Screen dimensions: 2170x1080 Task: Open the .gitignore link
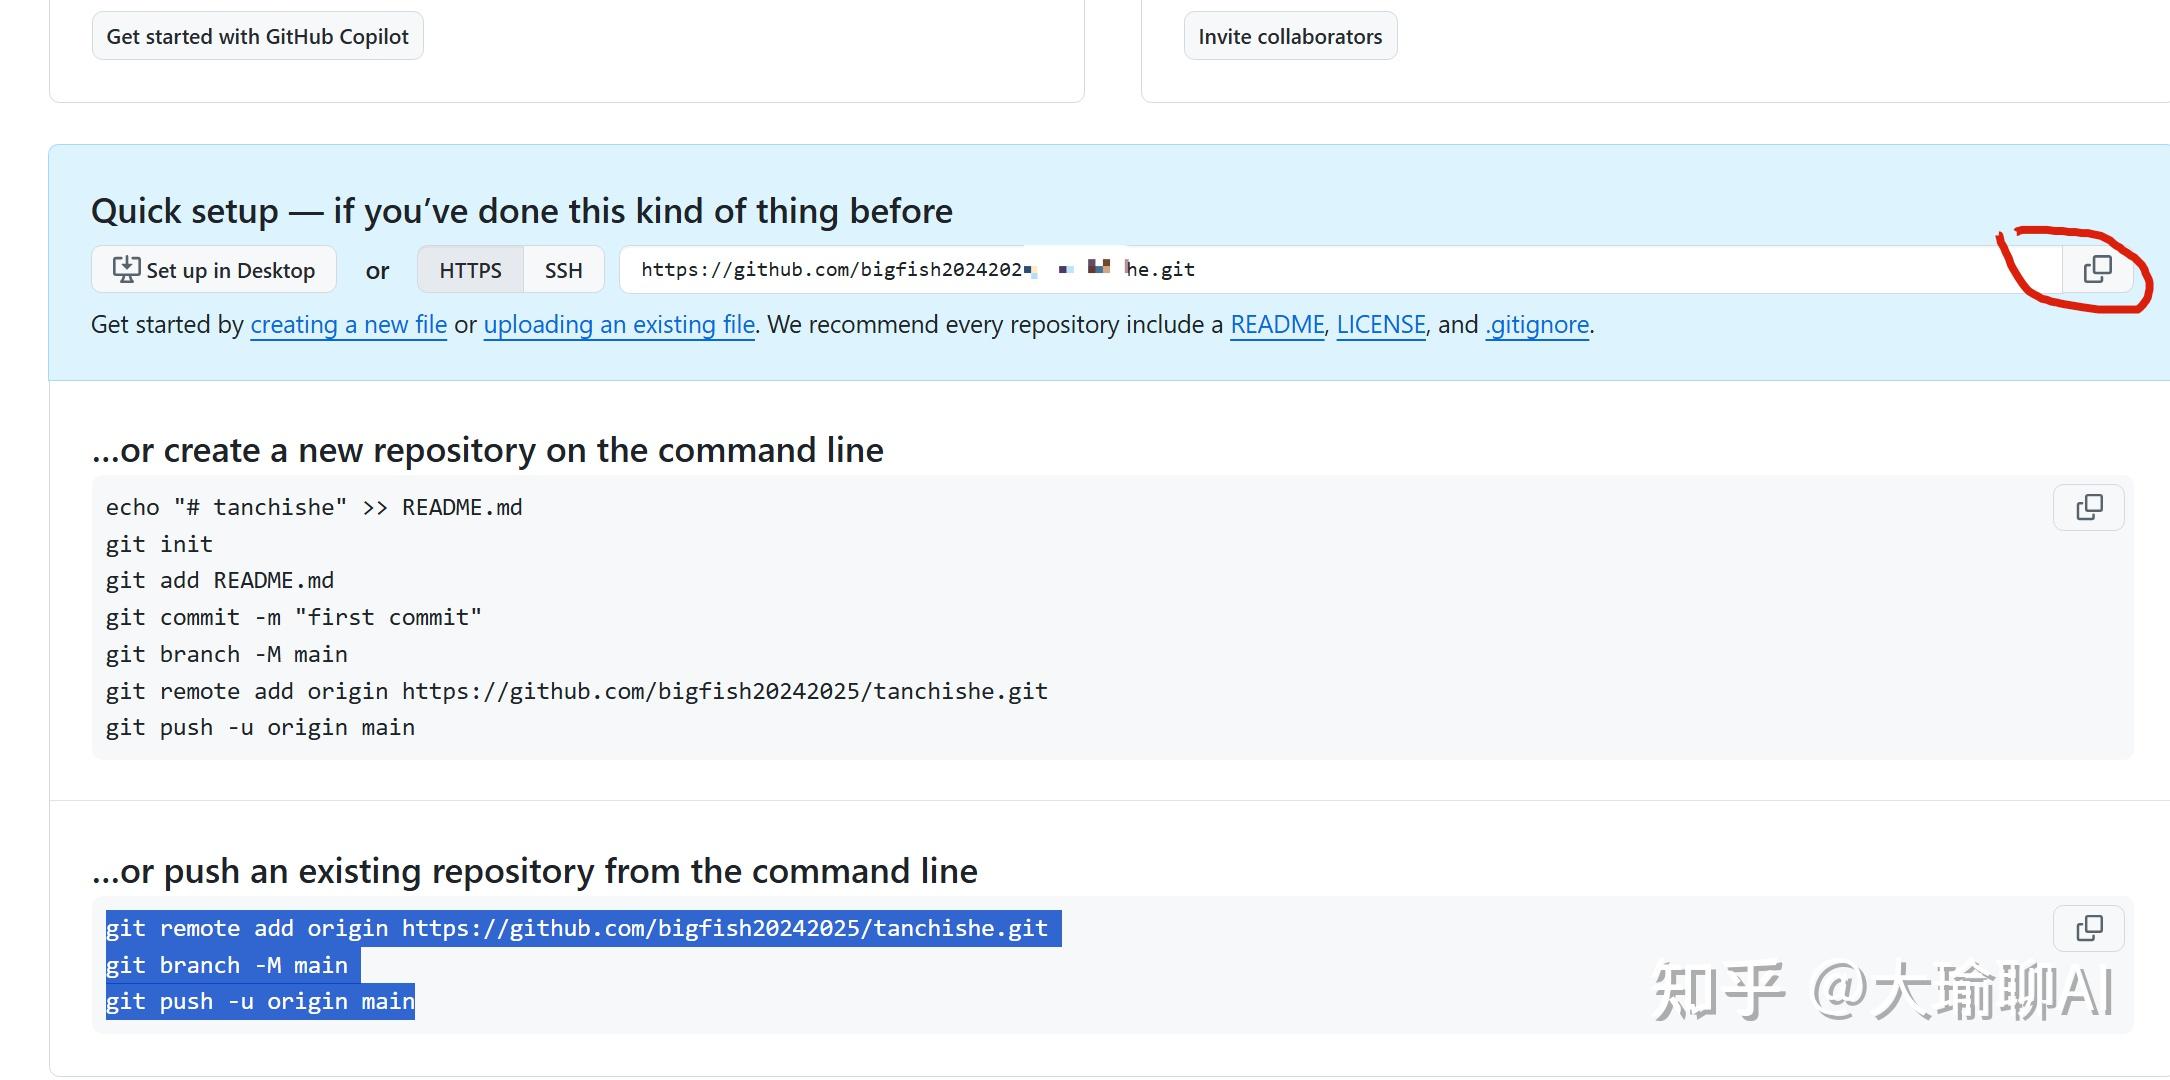pos(1537,325)
